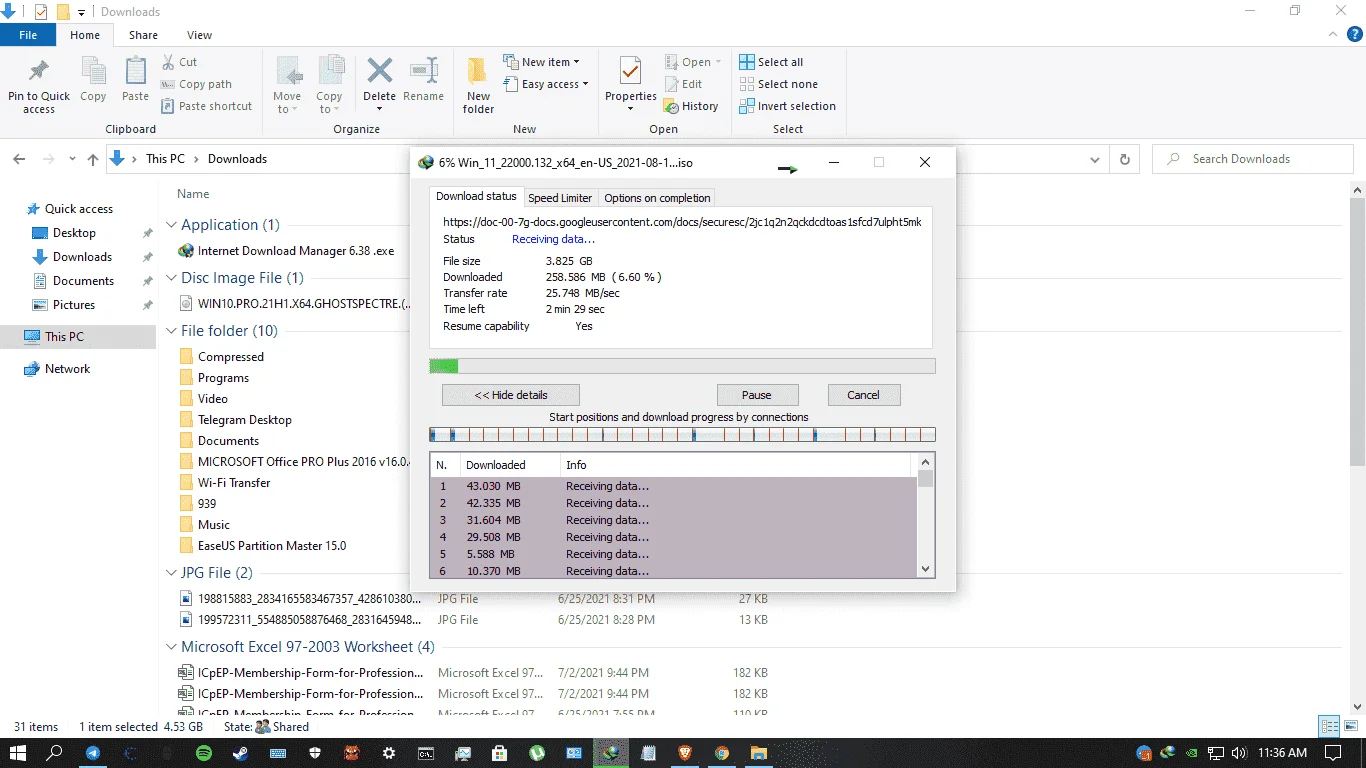Click Paste shortcut in the ribbon
The height and width of the screenshot is (768, 1366).
(x=206, y=106)
